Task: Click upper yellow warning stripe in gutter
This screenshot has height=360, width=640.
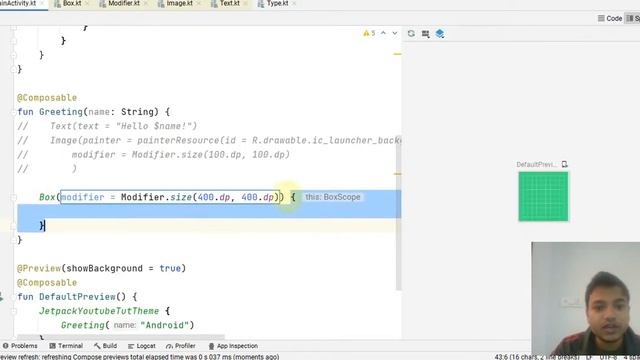Action: coord(398,54)
